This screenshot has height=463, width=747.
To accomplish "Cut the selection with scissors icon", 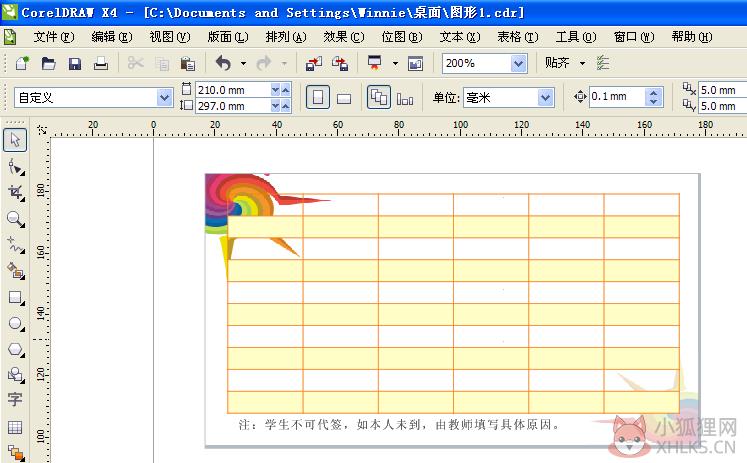I will click(x=136, y=63).
